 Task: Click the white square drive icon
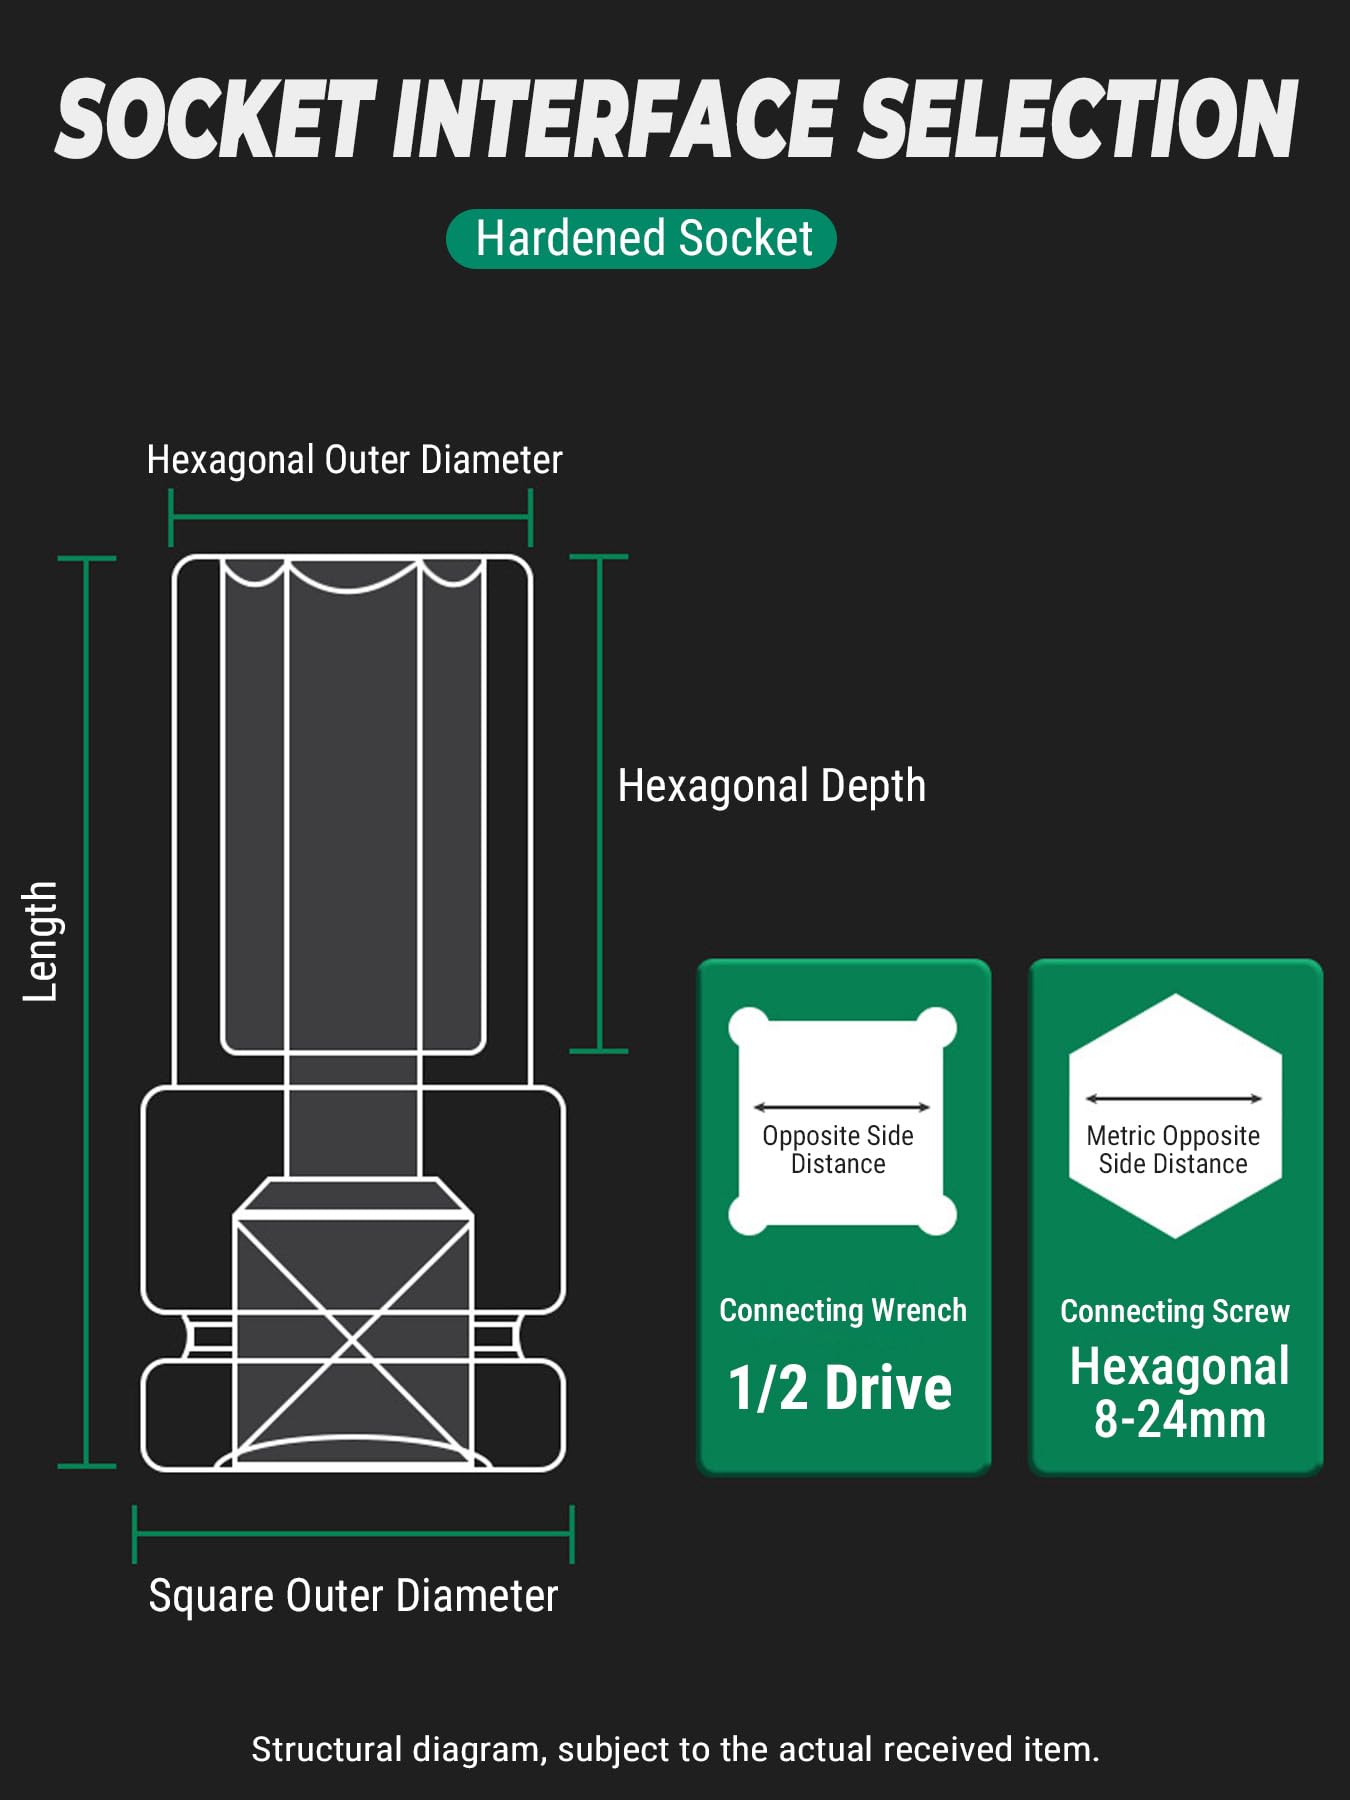coord(842,1121)
